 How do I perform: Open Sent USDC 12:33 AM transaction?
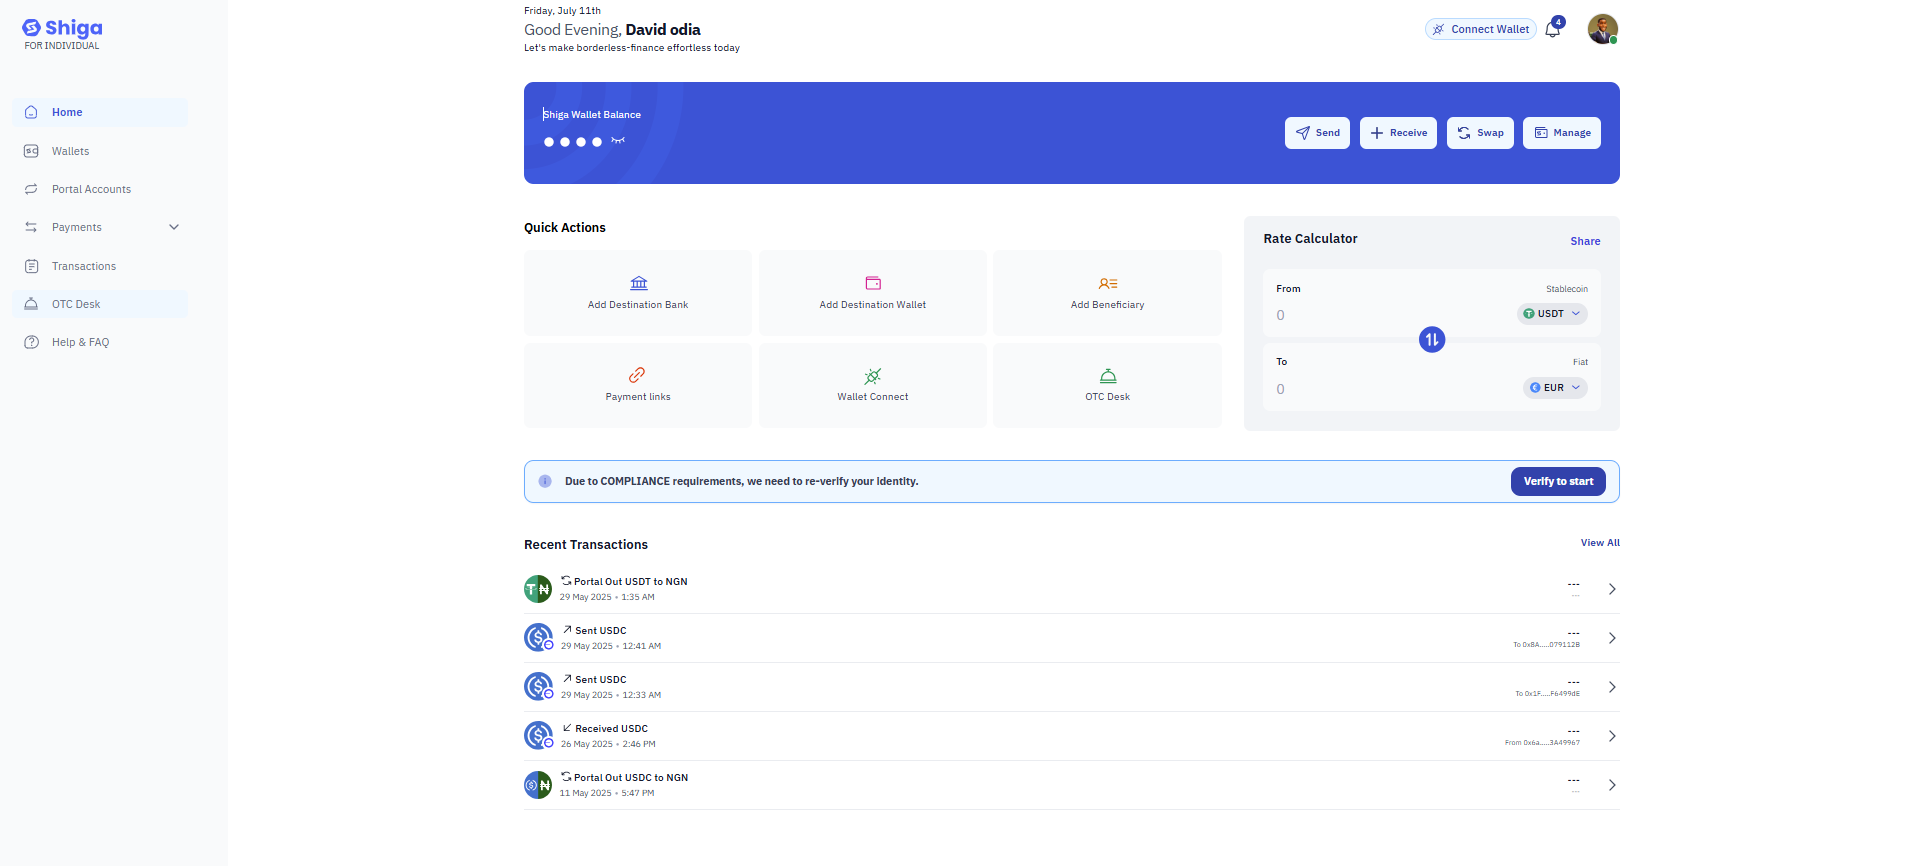point(1072,687)
